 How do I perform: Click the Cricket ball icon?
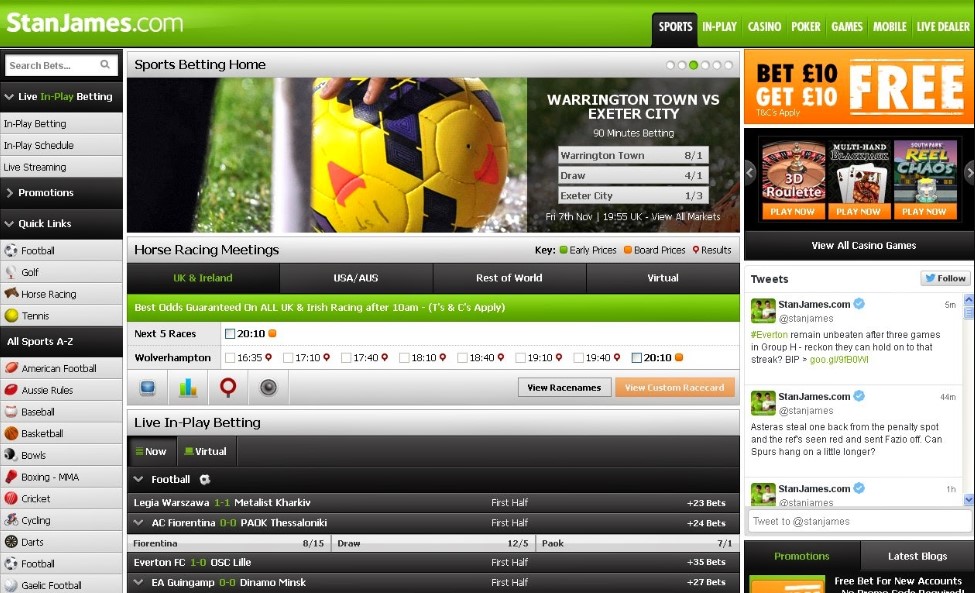coord(11,499)
